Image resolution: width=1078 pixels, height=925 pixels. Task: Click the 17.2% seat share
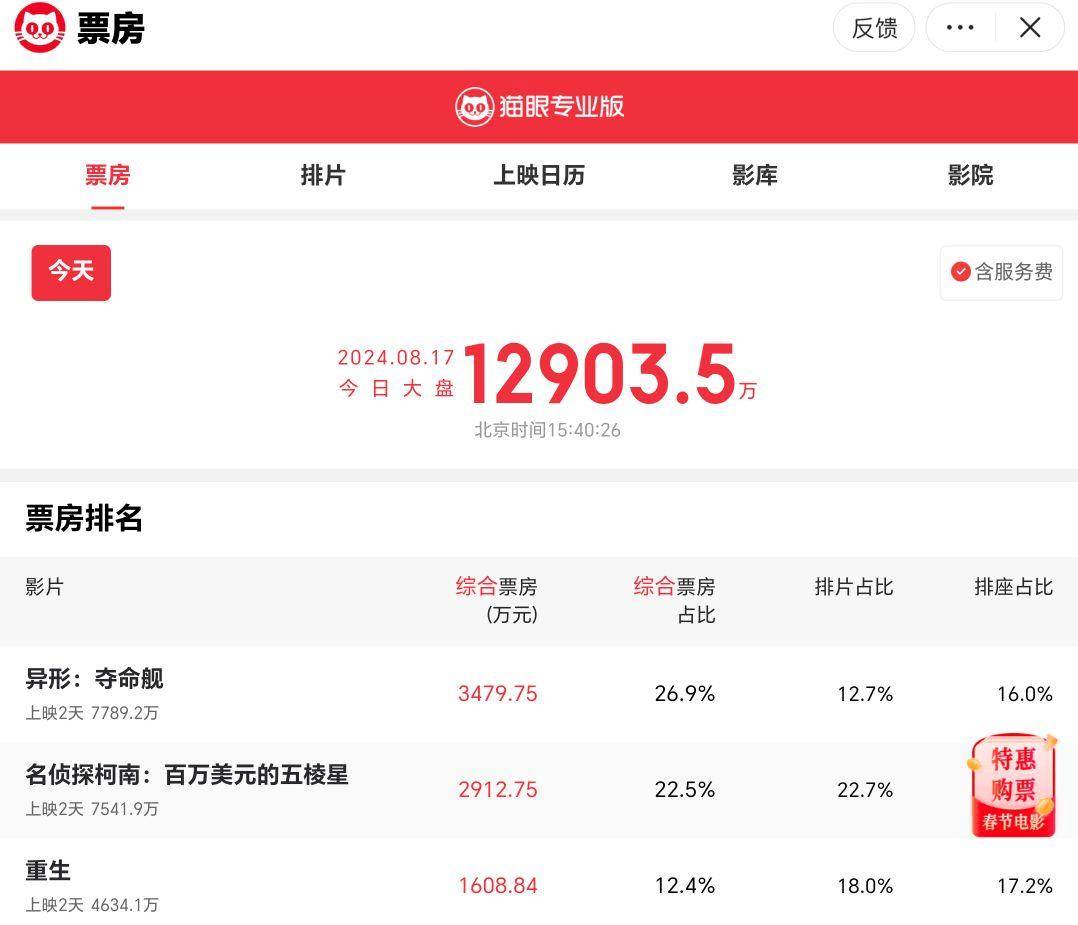[x=1025, y=886]
